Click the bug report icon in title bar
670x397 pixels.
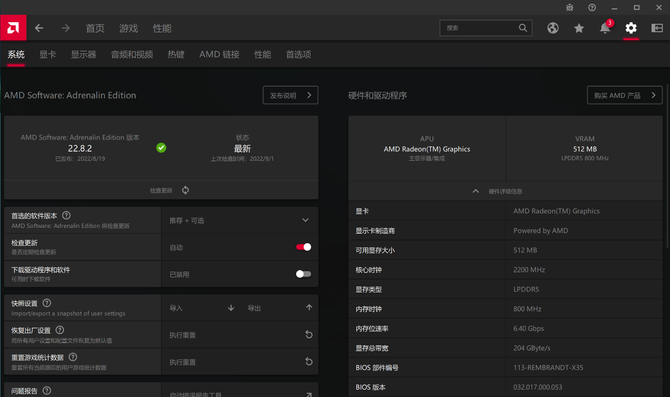(x=570, y=7)
